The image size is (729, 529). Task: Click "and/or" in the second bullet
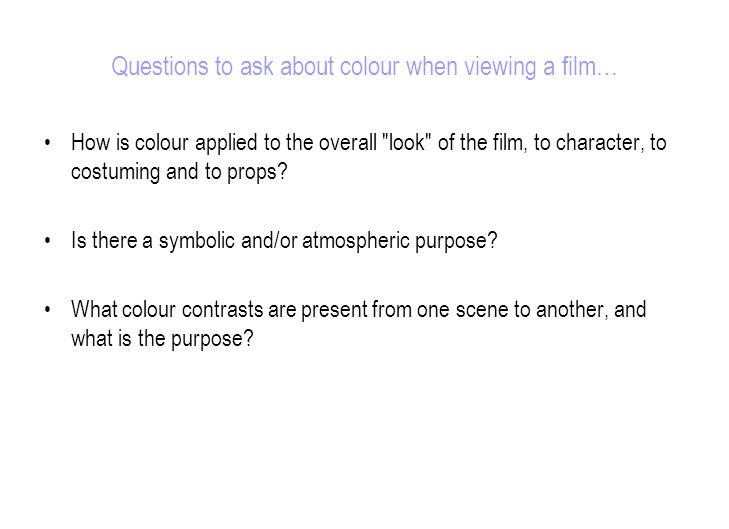(269, 241)
